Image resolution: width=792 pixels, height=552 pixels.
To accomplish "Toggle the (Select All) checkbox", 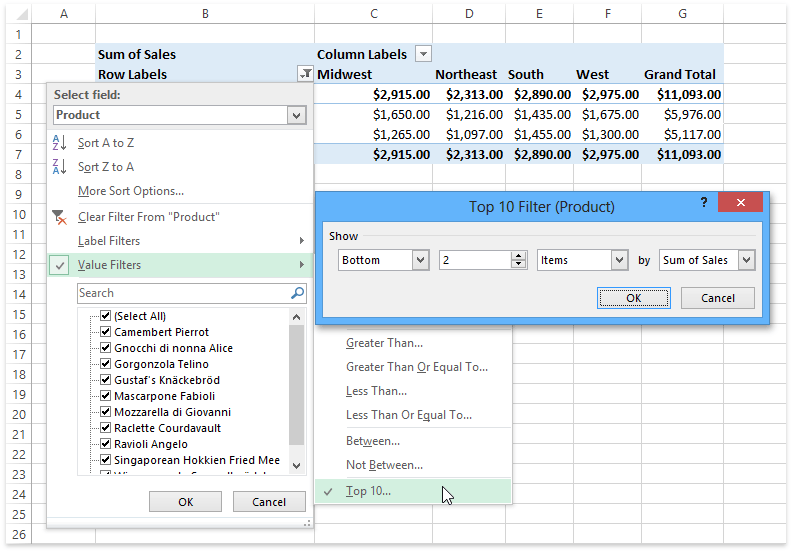I will (x=106, y=316).
